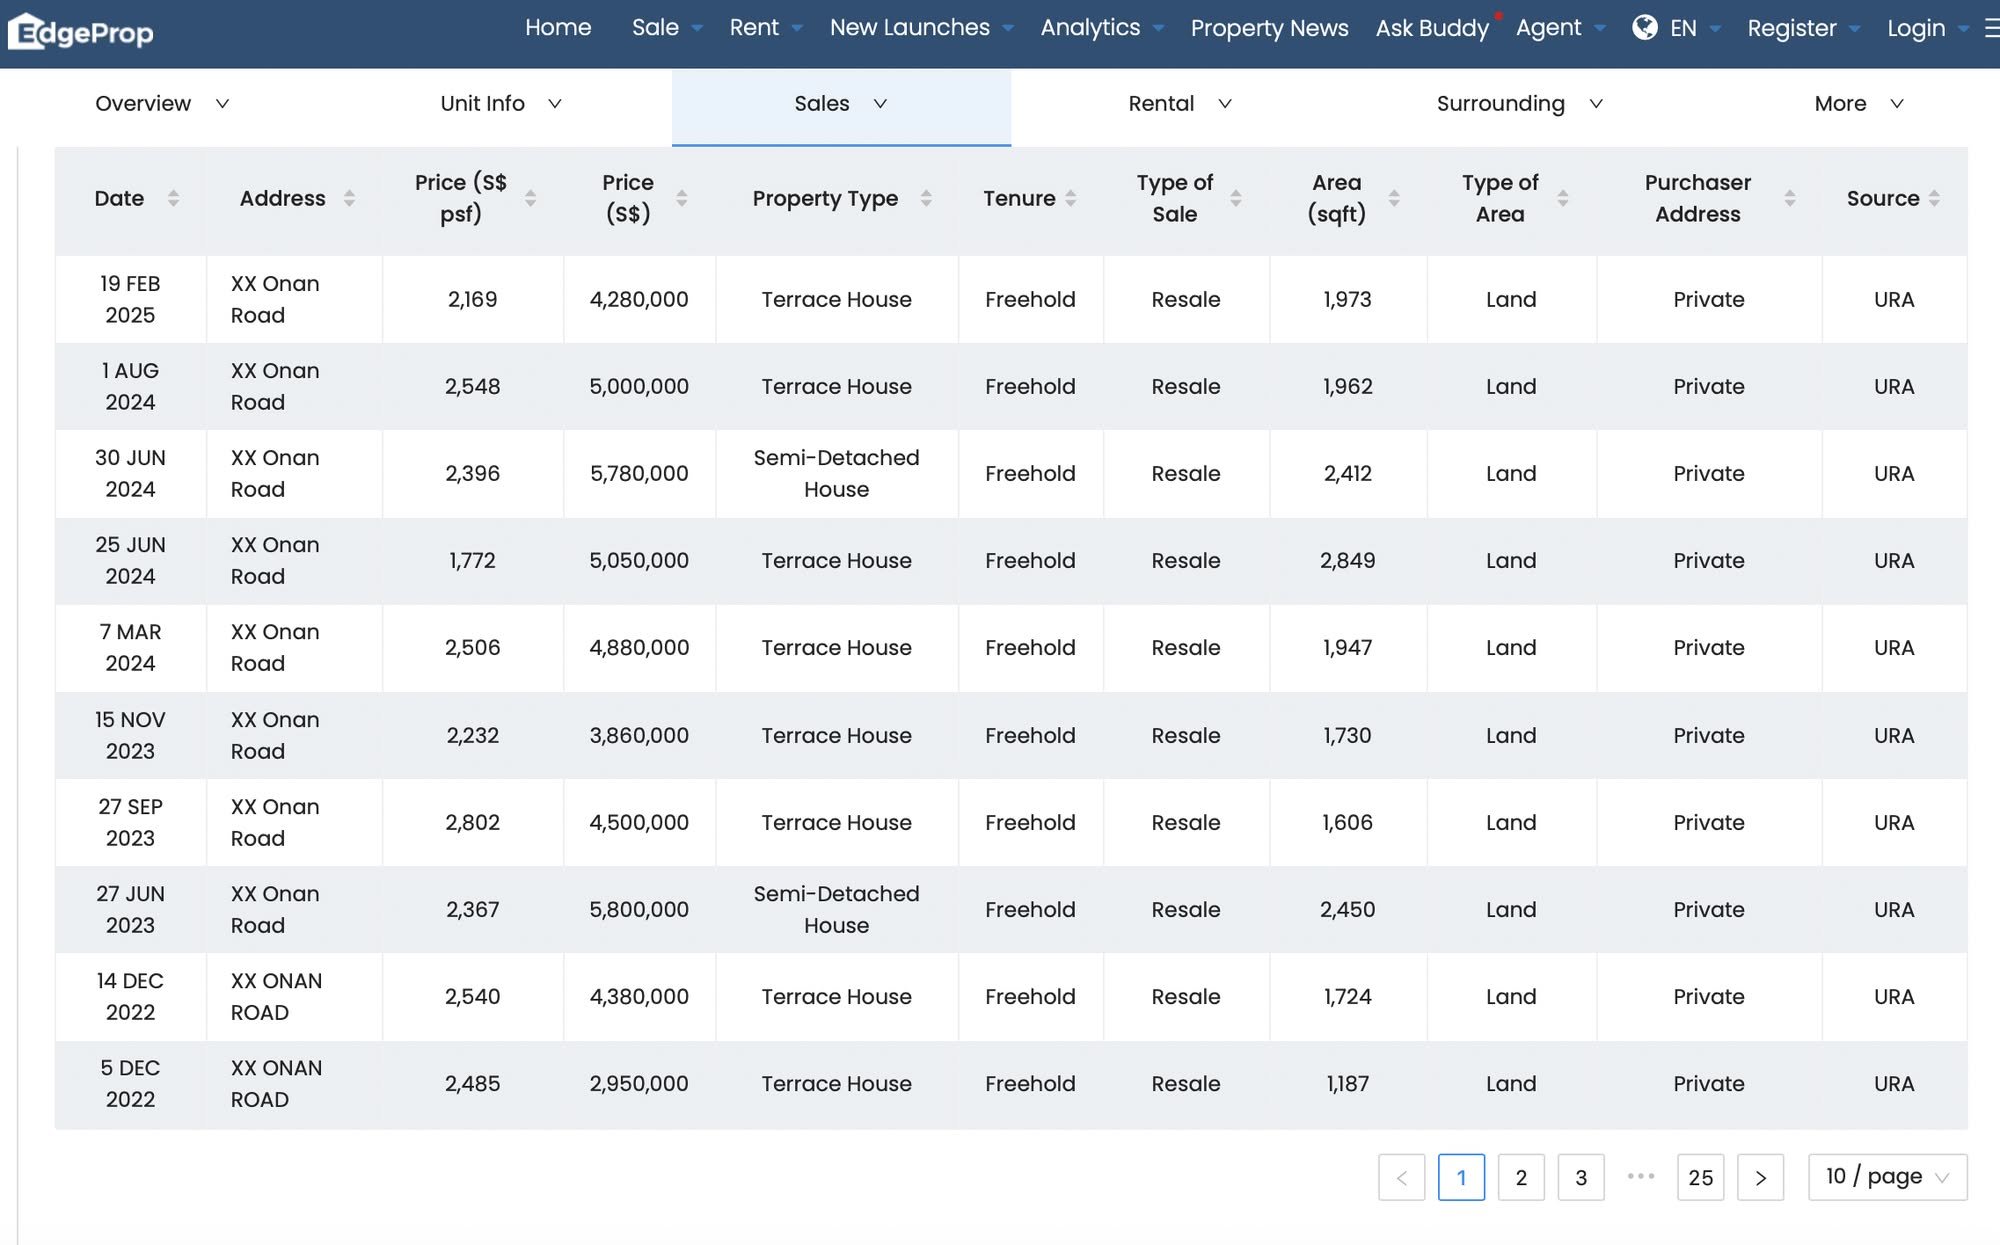Go to Home page link
Viewport: 2000px width, 1245px height.
(x=558, y=28)
